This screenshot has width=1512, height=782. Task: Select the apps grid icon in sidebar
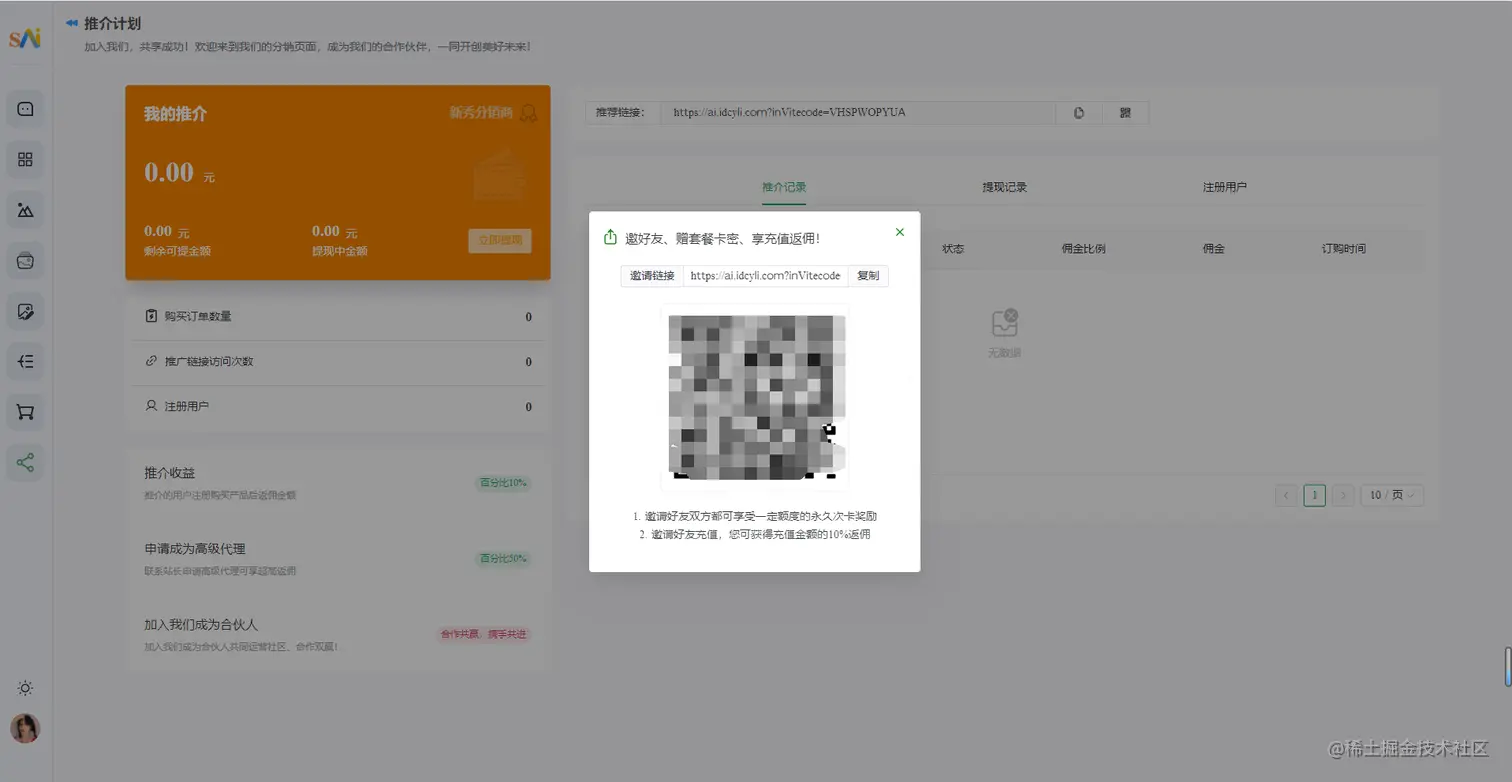[x=24, y=159]
